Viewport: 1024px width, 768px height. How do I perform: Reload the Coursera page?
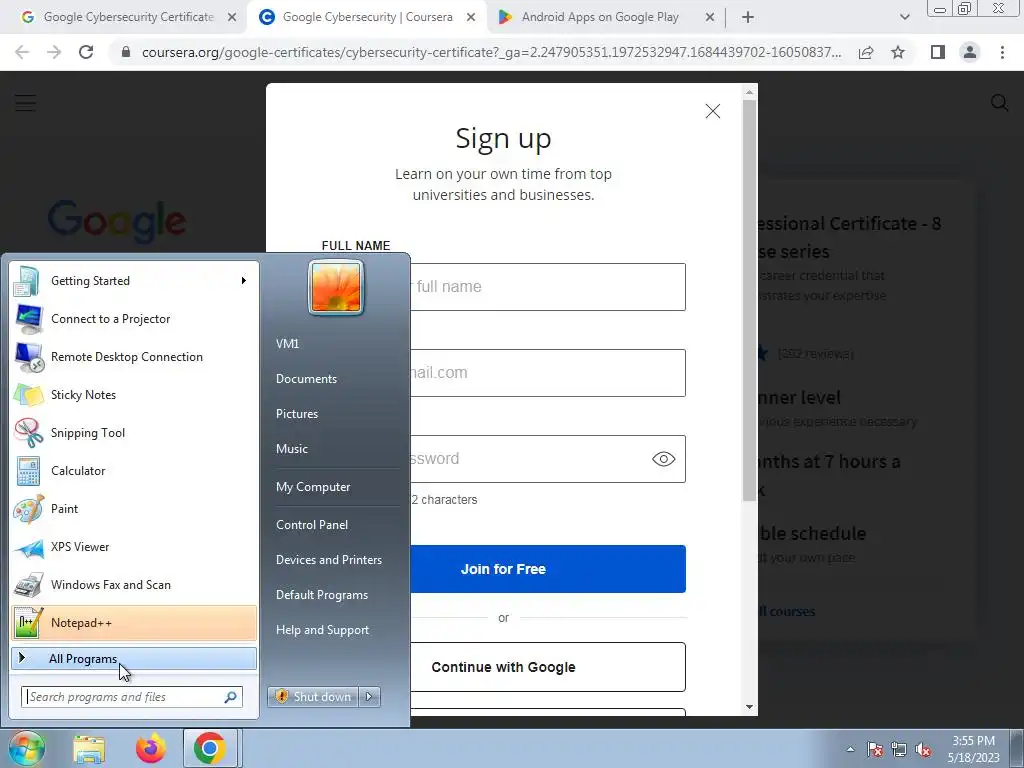coord(86,52)
